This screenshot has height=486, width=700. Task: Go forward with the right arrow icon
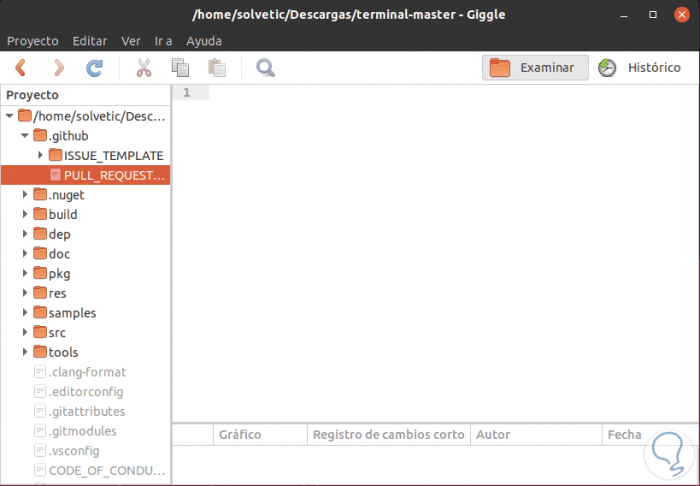[58, 68]
